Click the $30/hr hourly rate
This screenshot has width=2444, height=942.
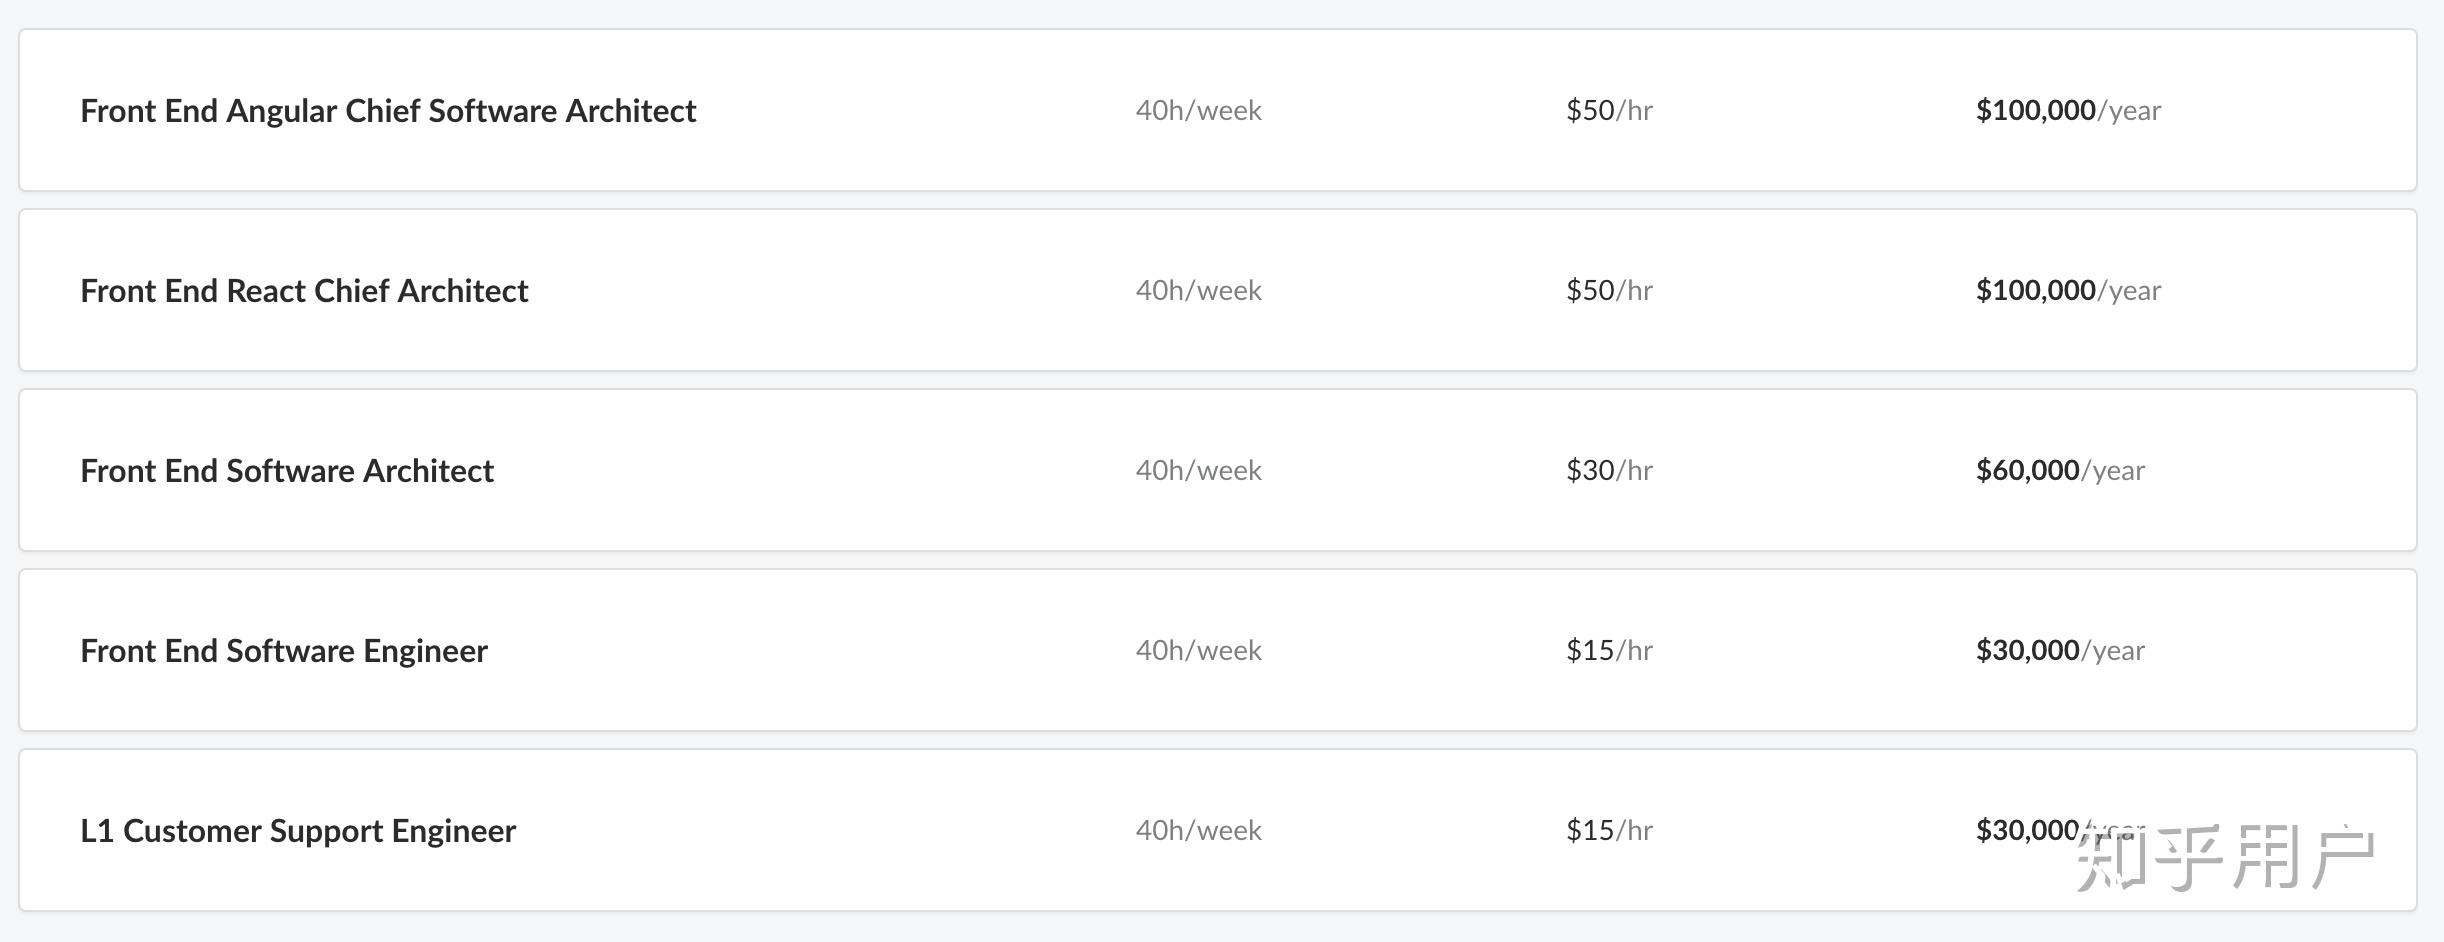click(x=1609, y=470)
